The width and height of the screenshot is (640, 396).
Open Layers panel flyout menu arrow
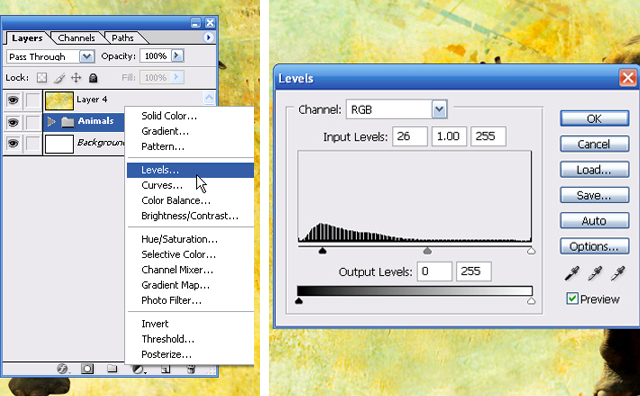click(x=208, y=38)
